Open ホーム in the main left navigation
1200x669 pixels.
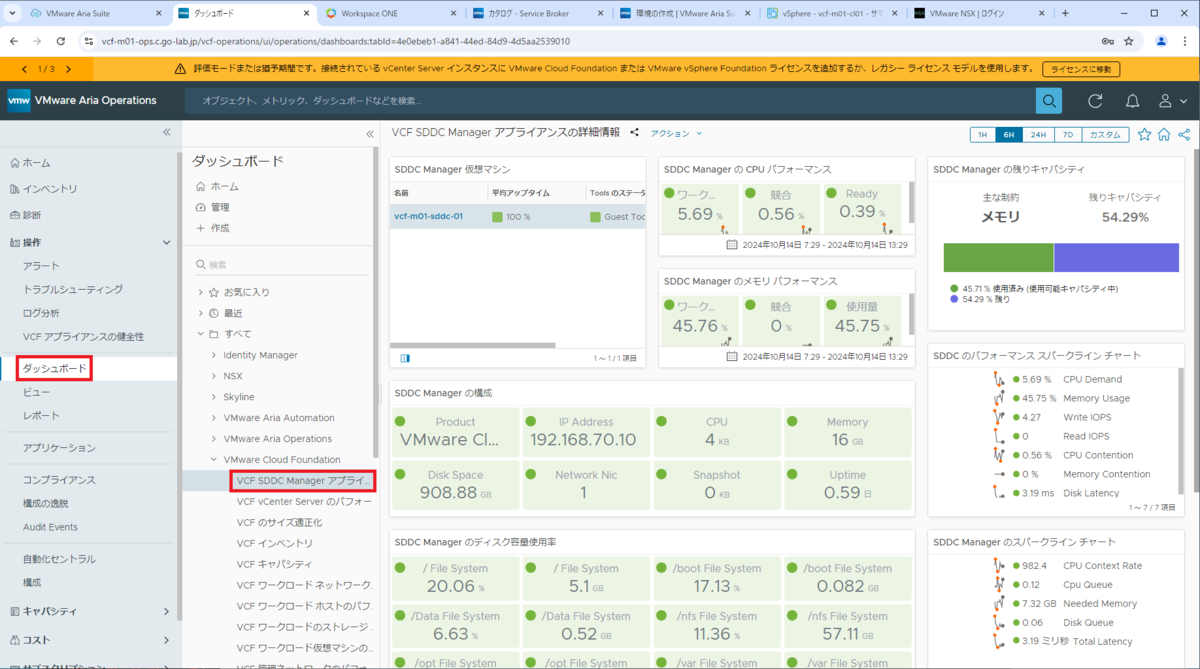coord(36,163)
